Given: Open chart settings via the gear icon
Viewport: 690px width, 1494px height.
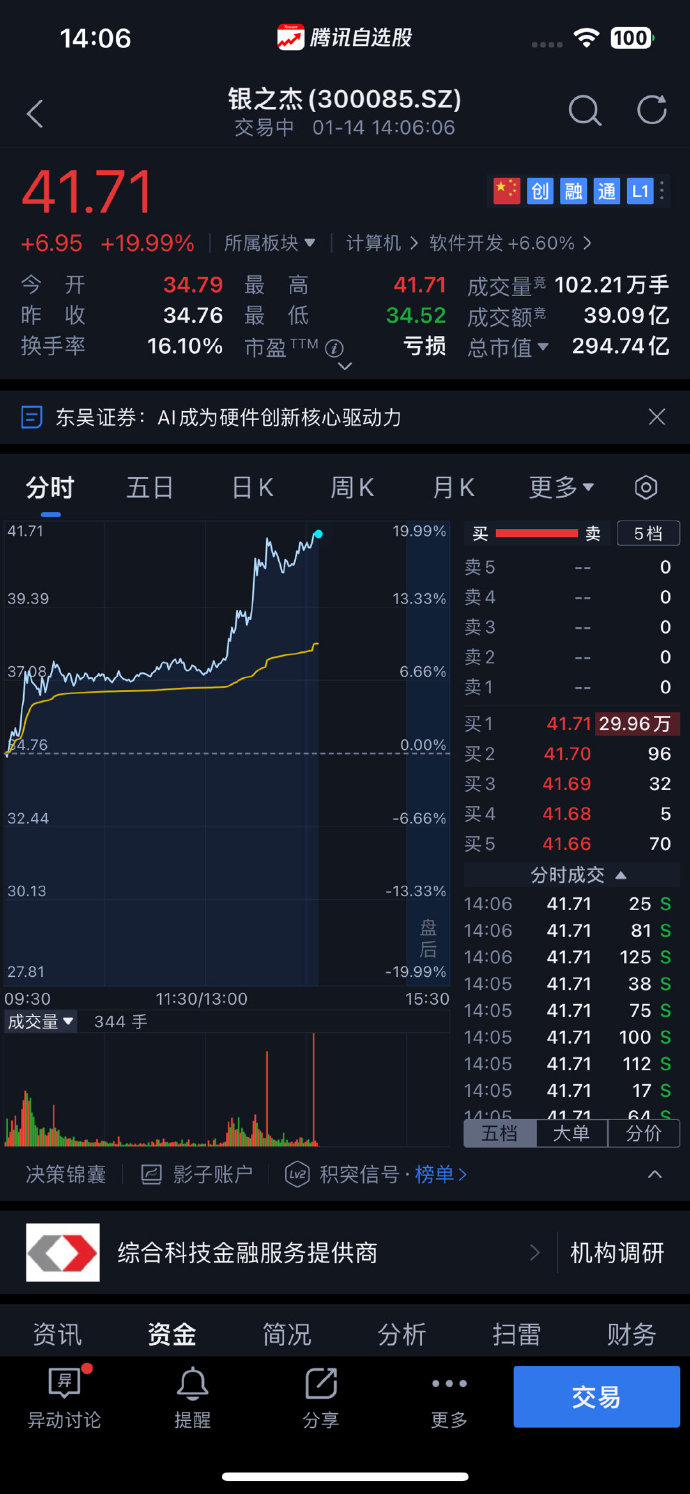Looking at the screenshot, I should pyautogui.click(x=645, y=487).
